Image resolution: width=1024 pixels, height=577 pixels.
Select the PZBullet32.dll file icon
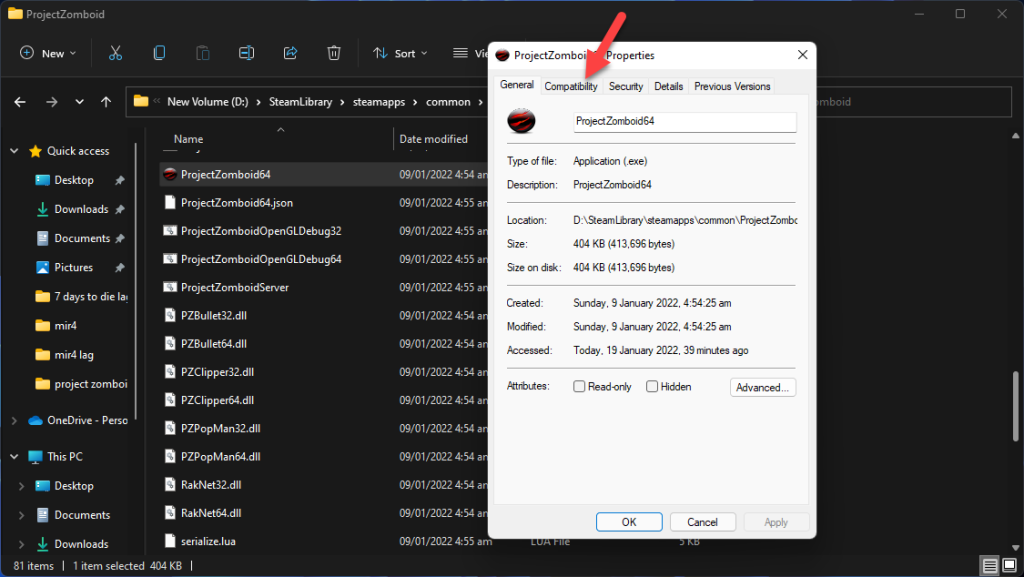click(x=170, y=315)
